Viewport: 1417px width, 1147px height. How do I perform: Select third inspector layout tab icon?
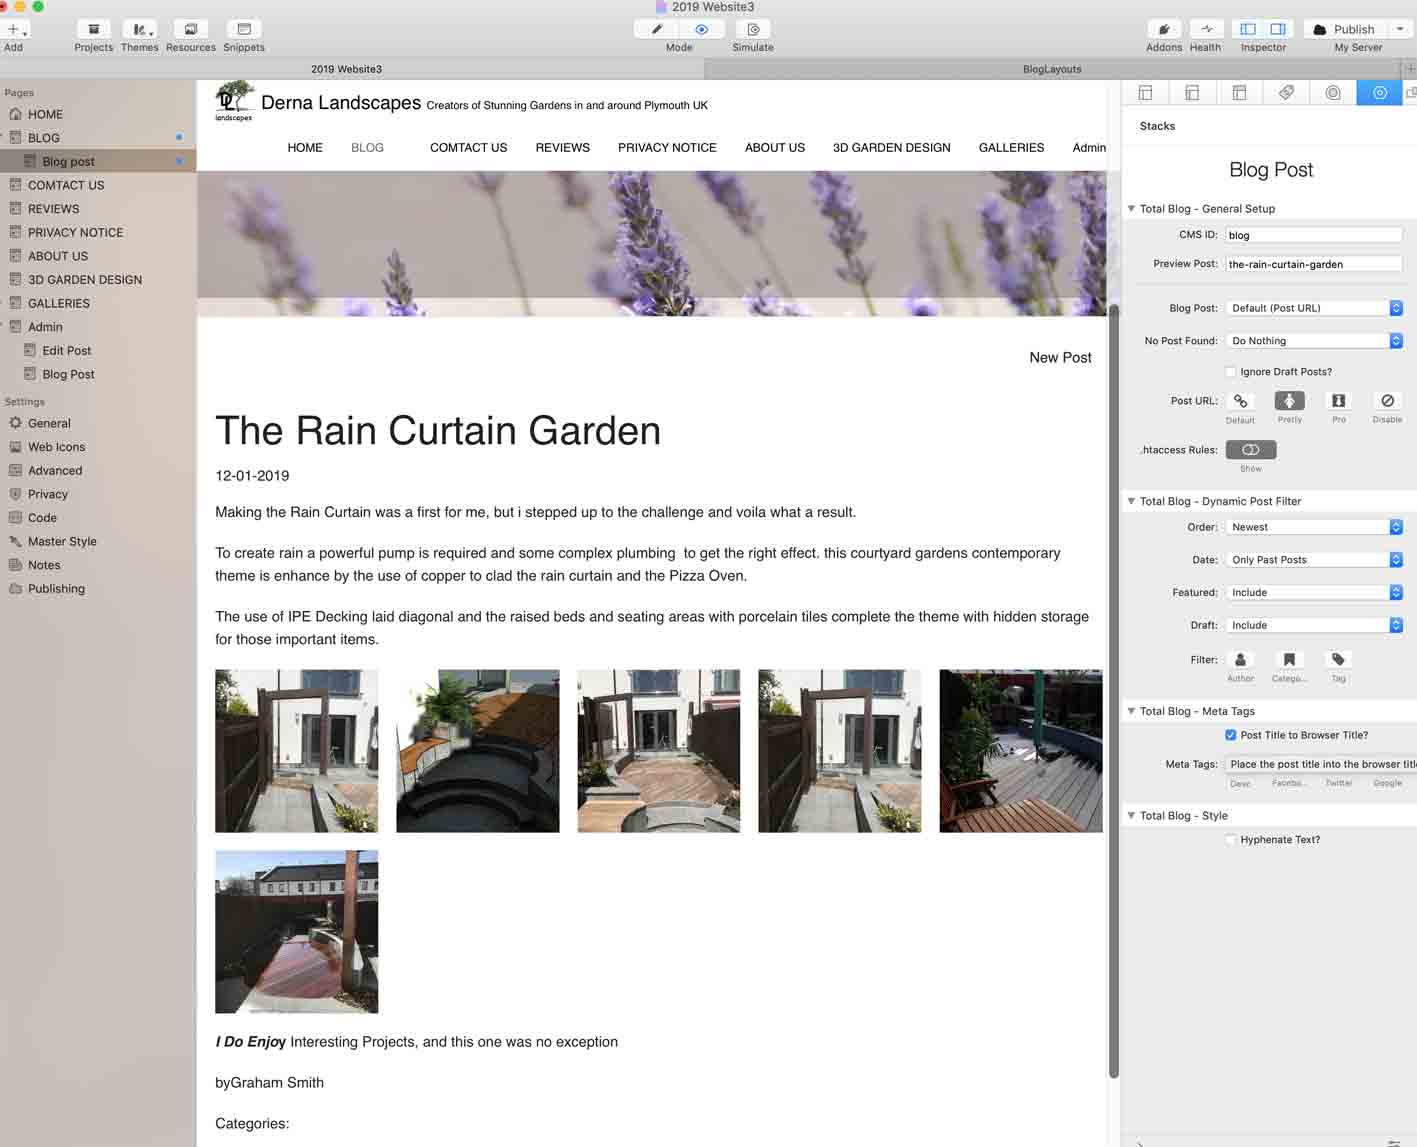[1239, 92]
